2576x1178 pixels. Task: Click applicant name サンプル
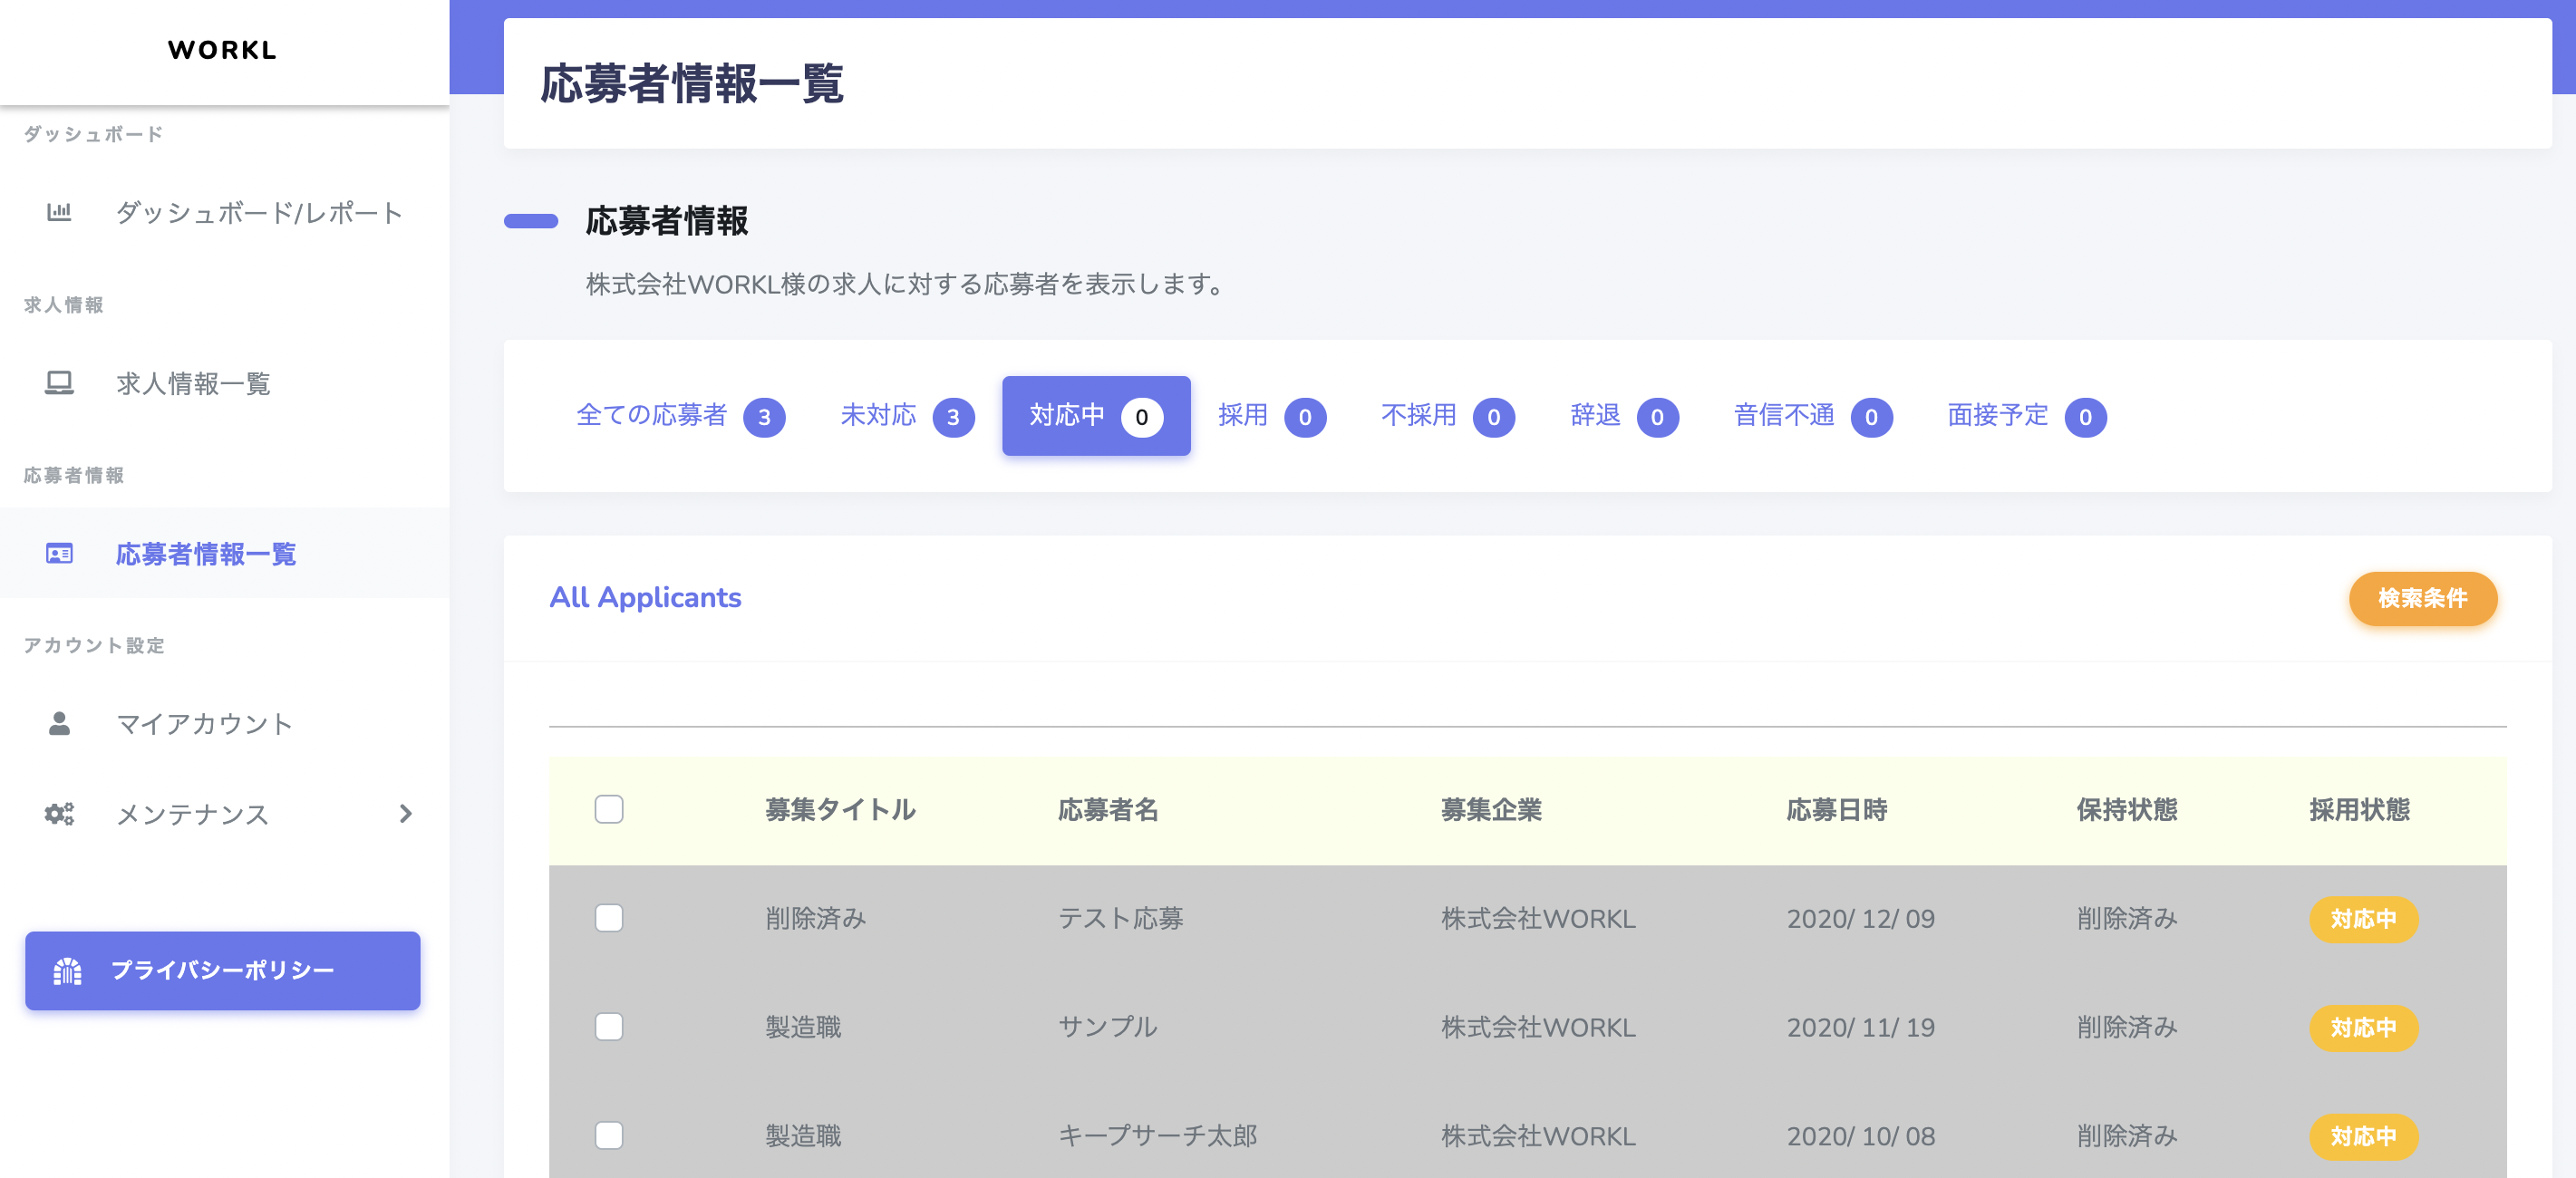(x=1108, y=1028)
